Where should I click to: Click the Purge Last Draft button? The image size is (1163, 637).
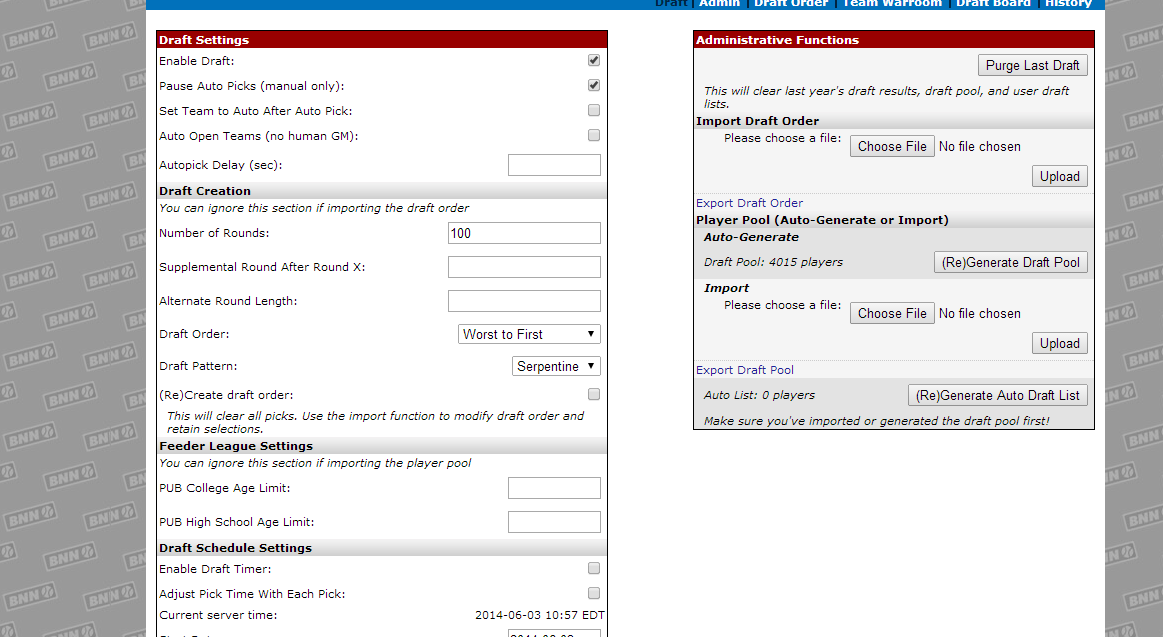[x=1032, y=66]
